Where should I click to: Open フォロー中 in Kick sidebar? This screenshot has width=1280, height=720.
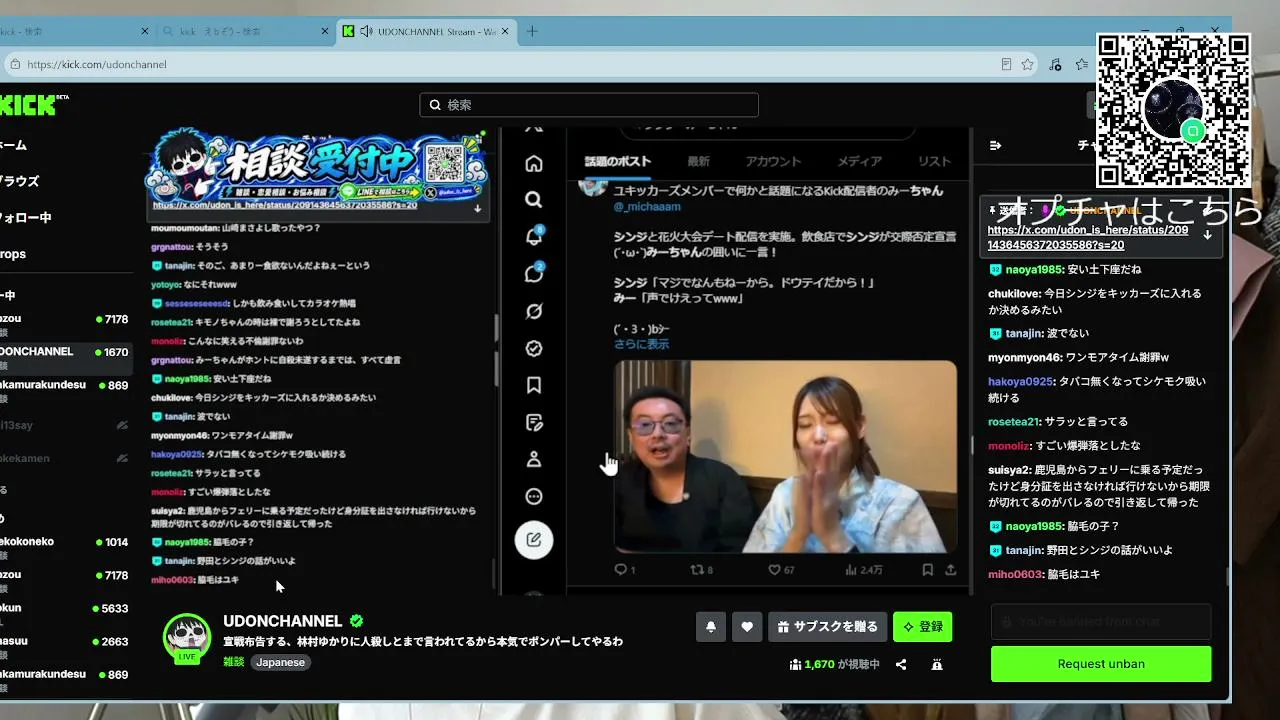point(26,217)
